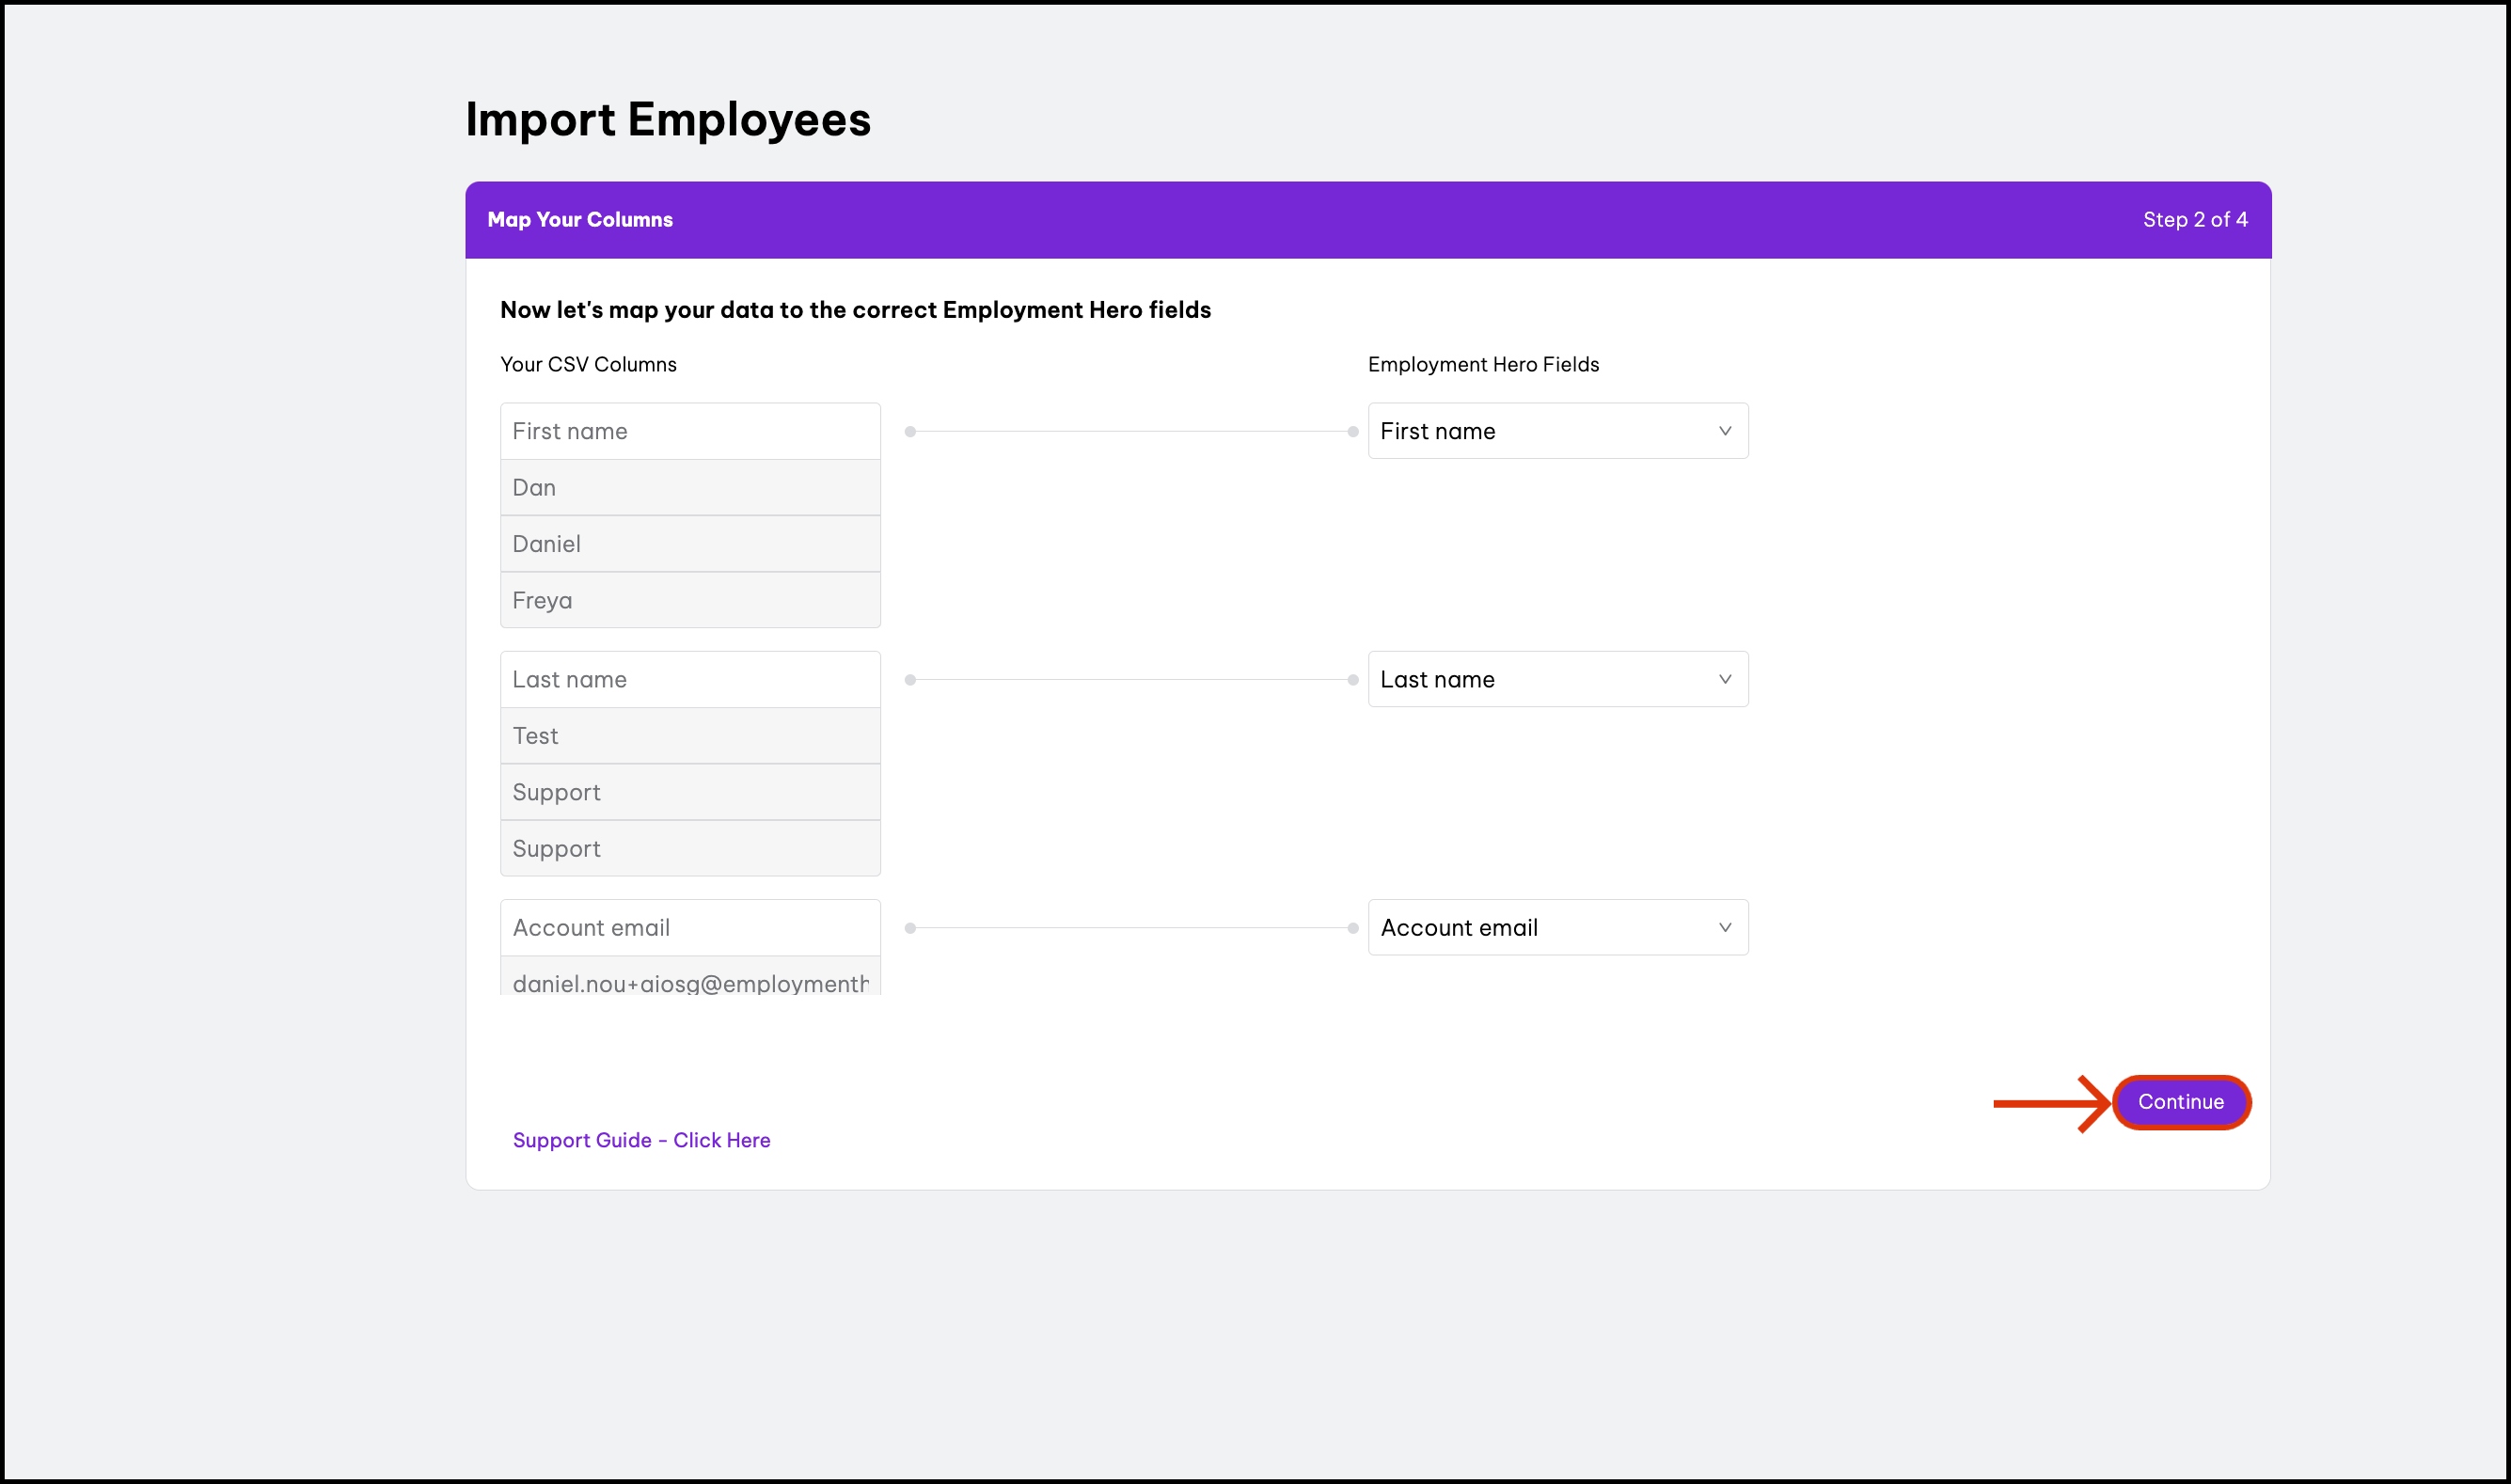Click chevron arrow in Account email dropdown
2511x1484 pixels.
pos(1725,927)
